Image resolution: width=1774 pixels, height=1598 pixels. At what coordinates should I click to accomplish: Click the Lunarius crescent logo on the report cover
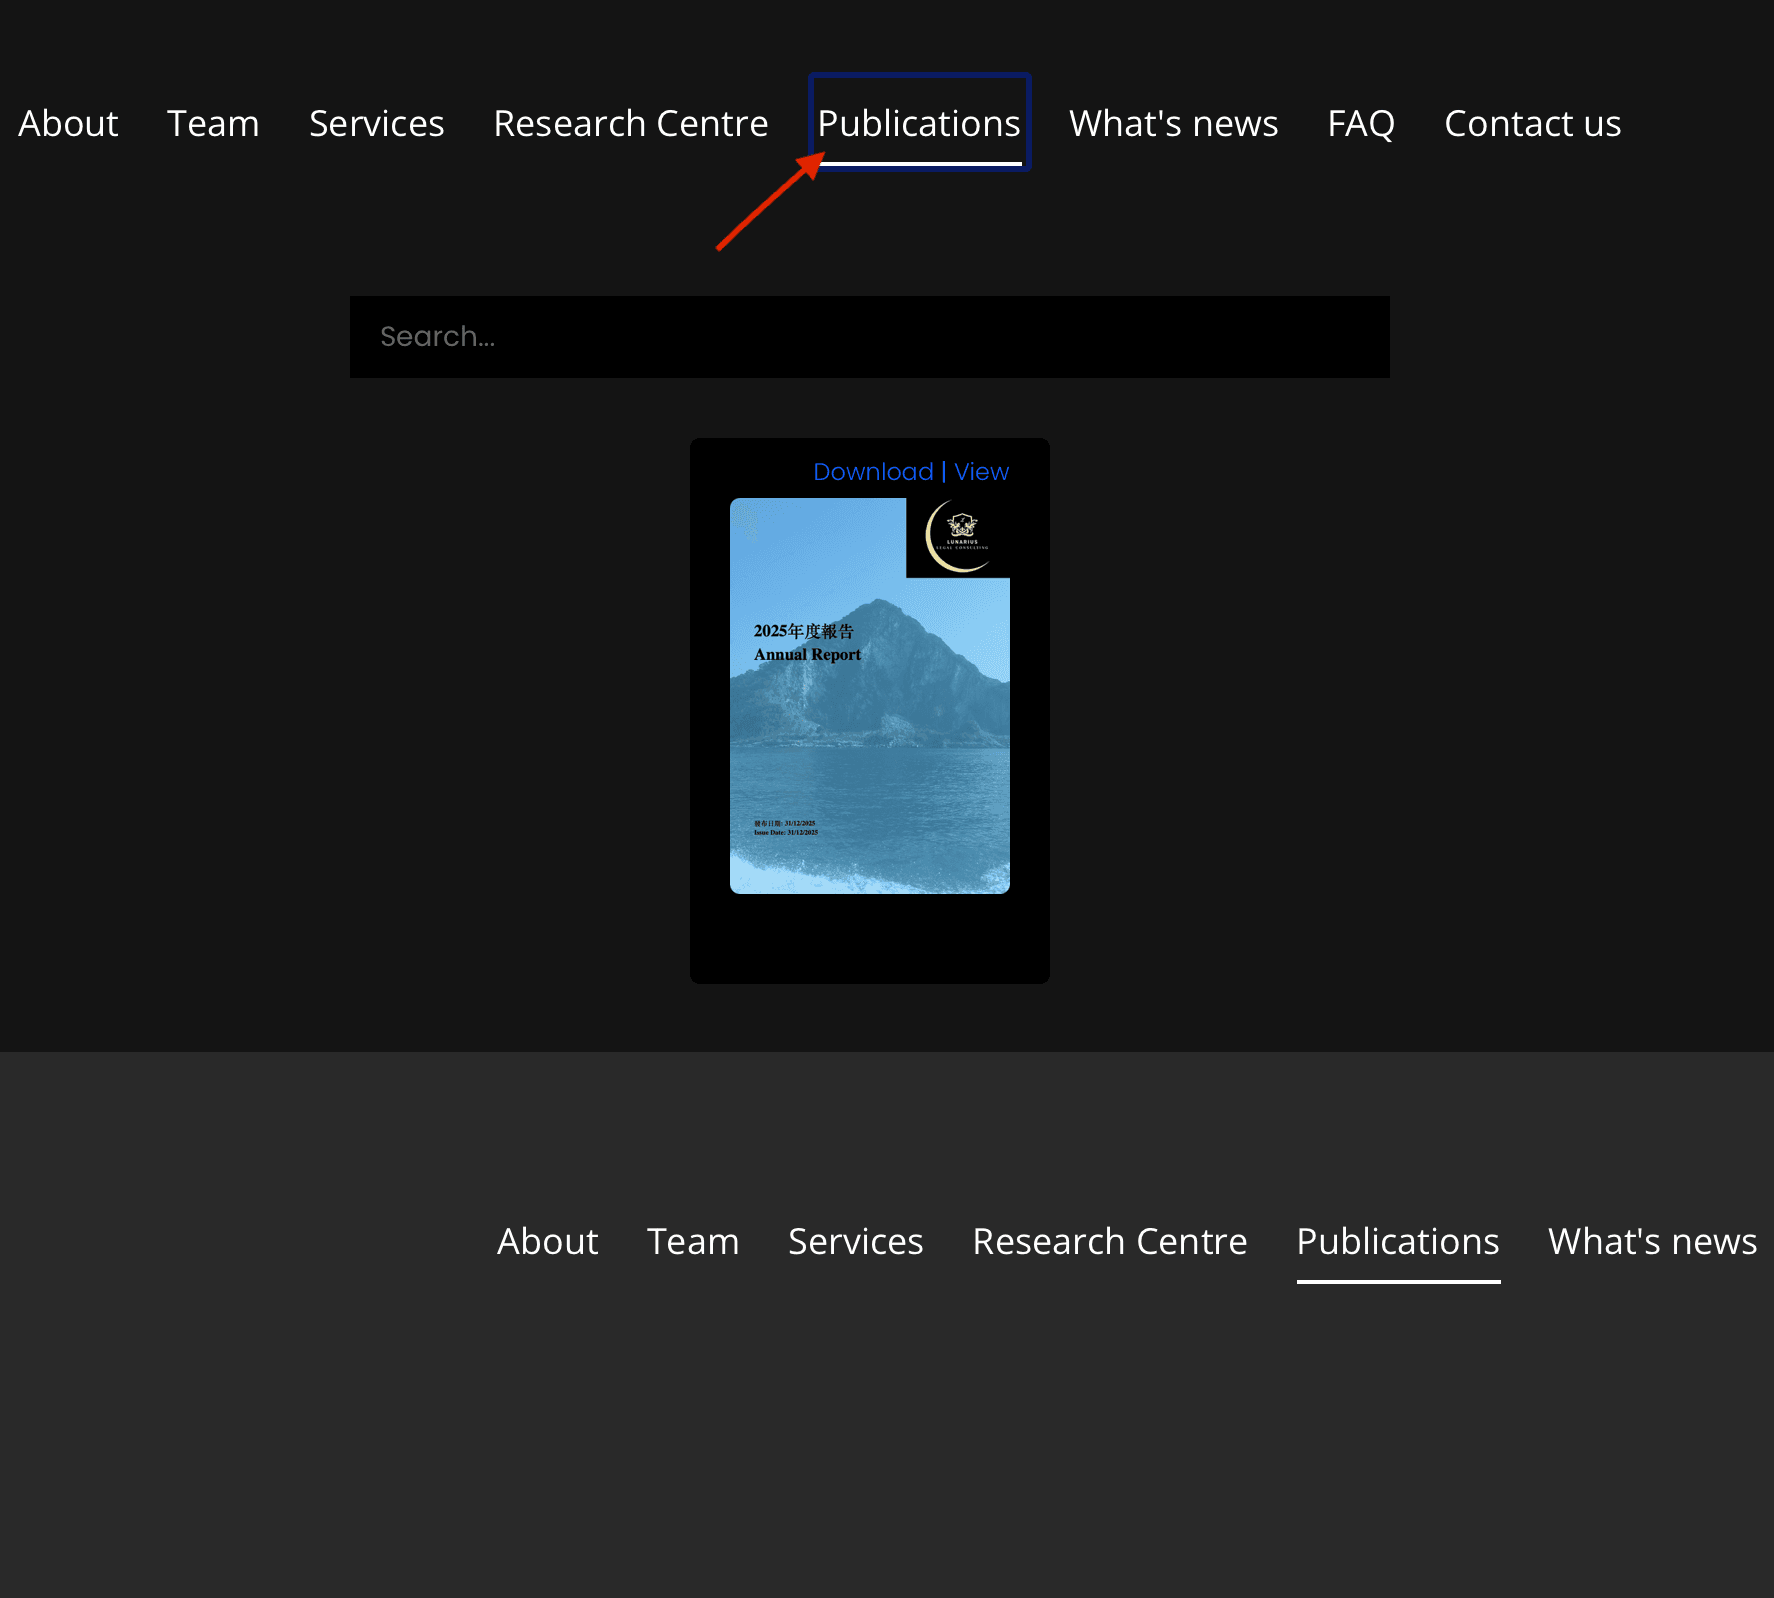957,537
